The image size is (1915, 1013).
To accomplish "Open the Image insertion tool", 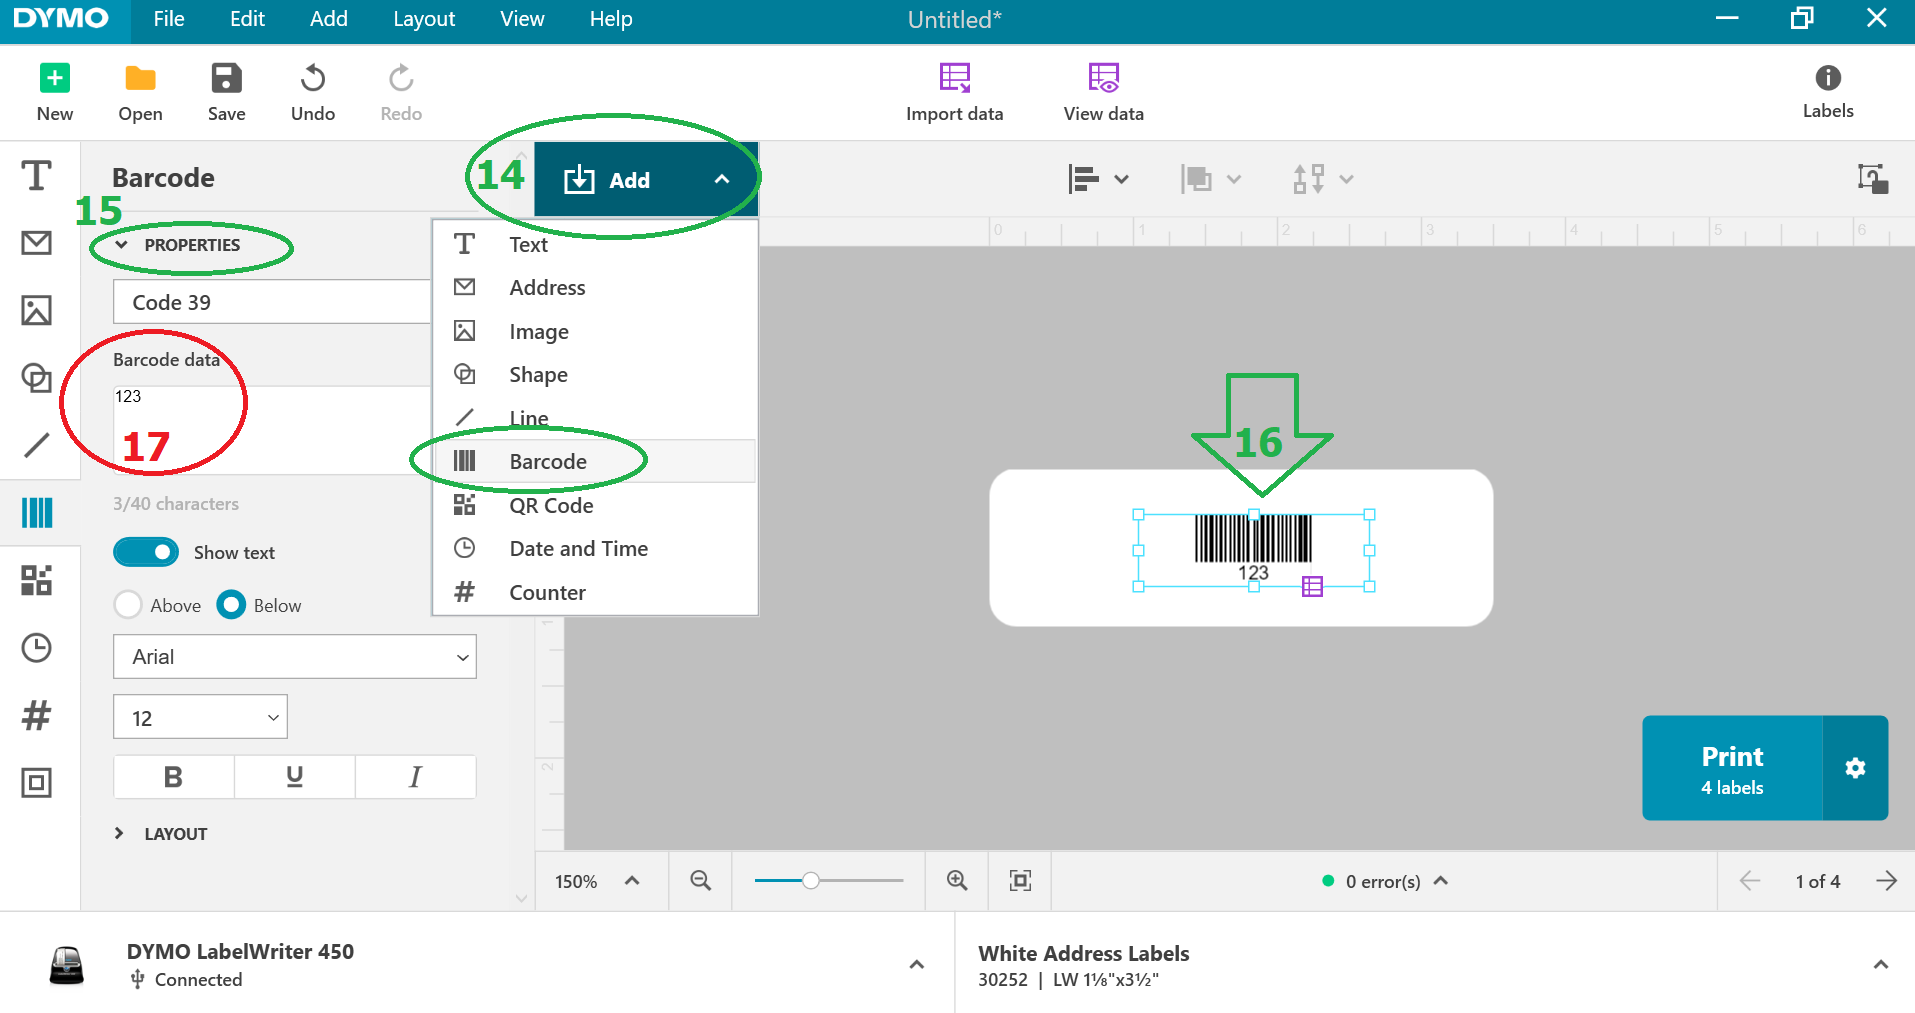I will click(x=36, y=311).
